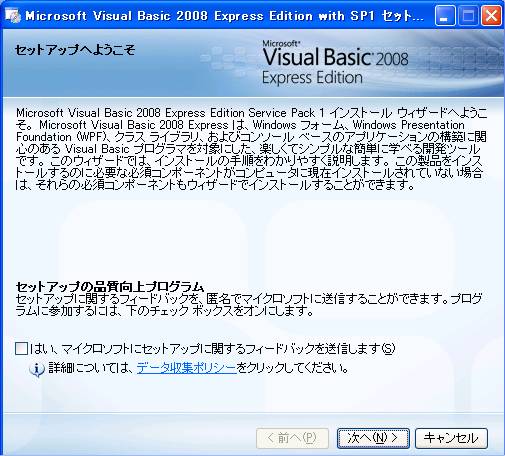This screenshot has height=456, width=505.
Task: Click the welcome paragraph describing the install wizard
Action: [x=252, y=149]
